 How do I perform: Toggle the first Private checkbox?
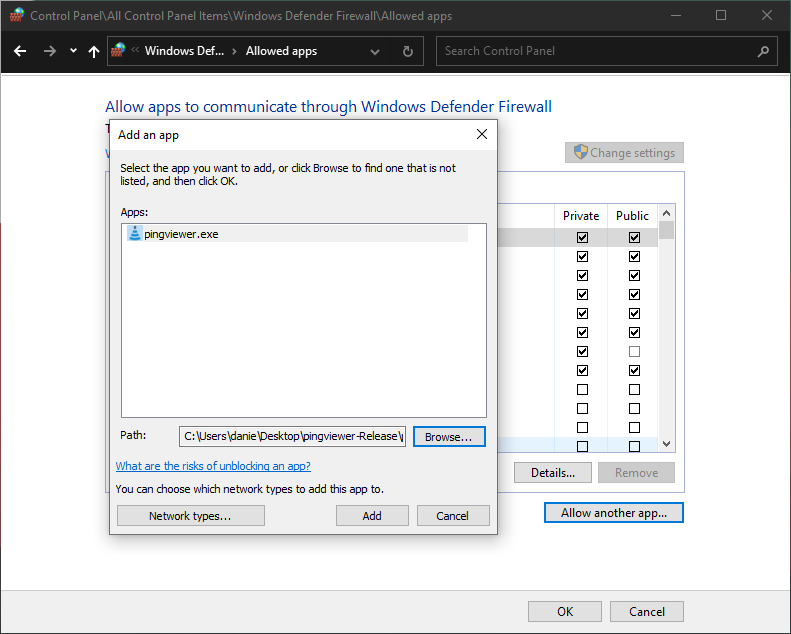point(582,238)
